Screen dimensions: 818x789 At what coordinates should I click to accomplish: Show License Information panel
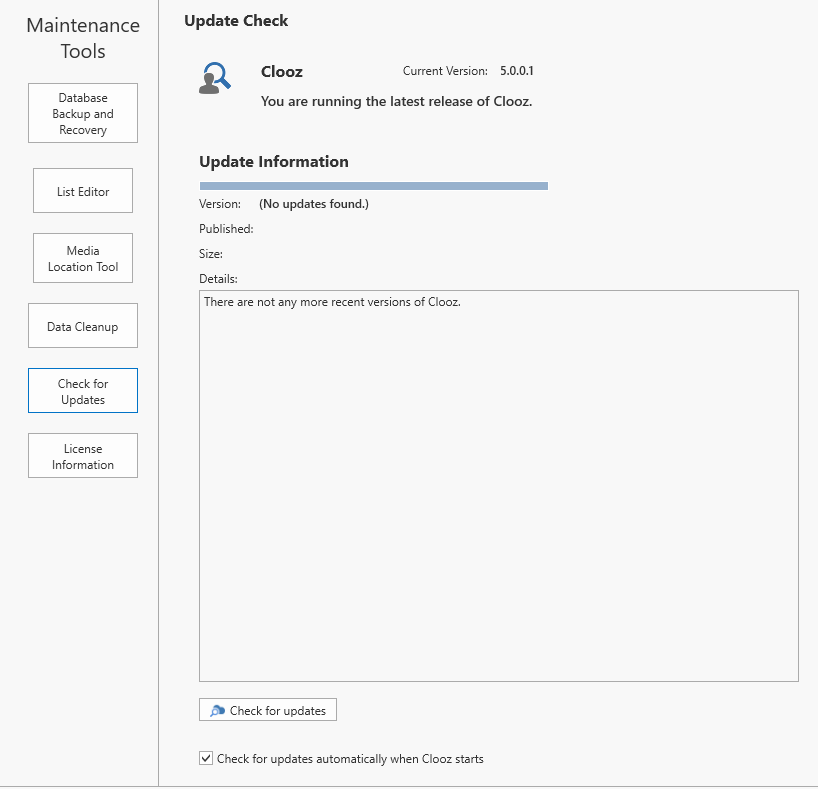coord(83,456)
